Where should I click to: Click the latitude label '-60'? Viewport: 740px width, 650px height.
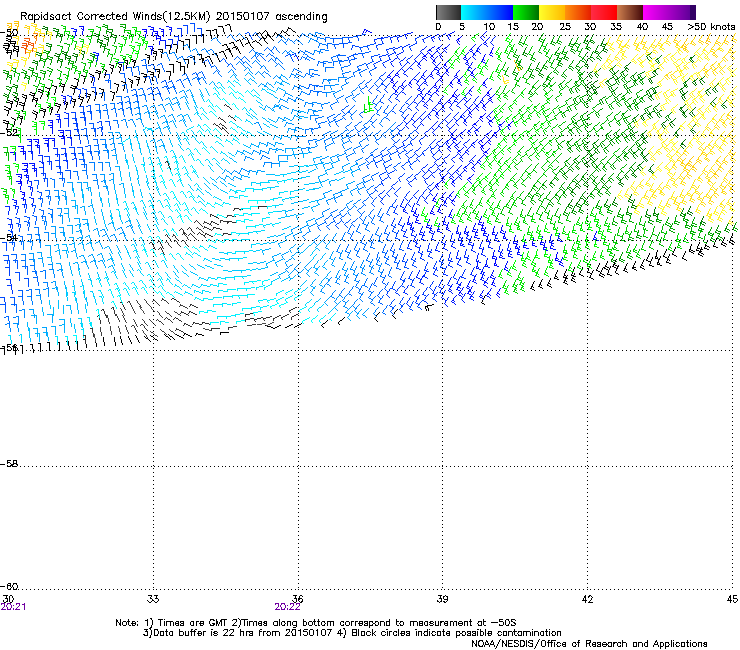click(x=9, y=586)
